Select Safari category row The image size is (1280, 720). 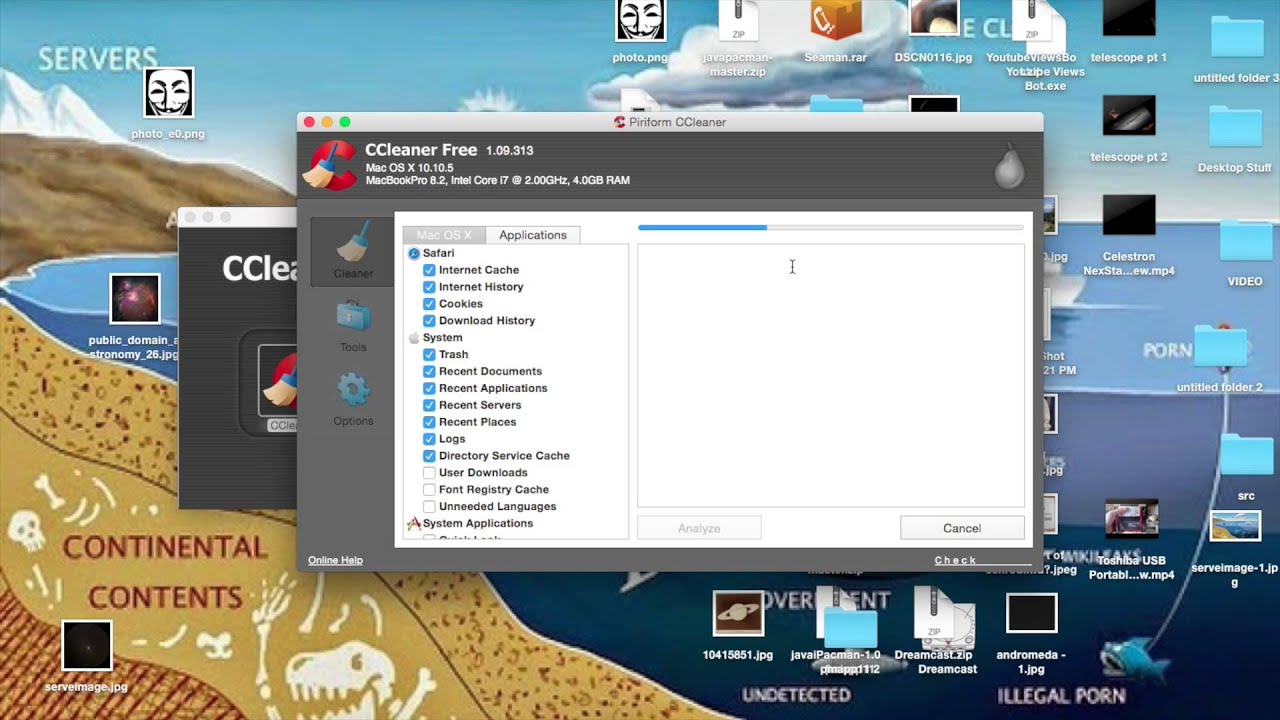[516, 253]
